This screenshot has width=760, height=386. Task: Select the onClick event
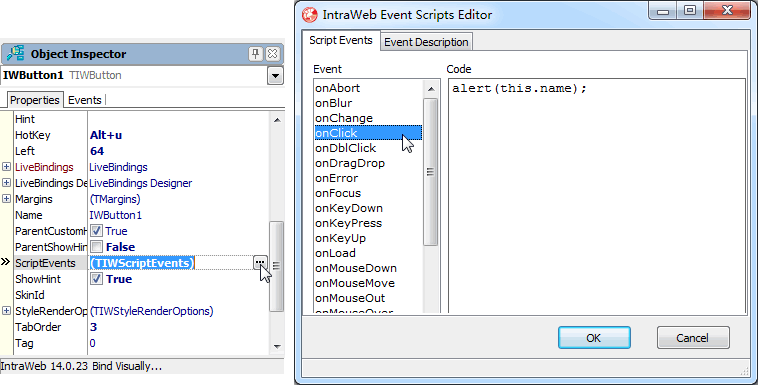[368, 133]
